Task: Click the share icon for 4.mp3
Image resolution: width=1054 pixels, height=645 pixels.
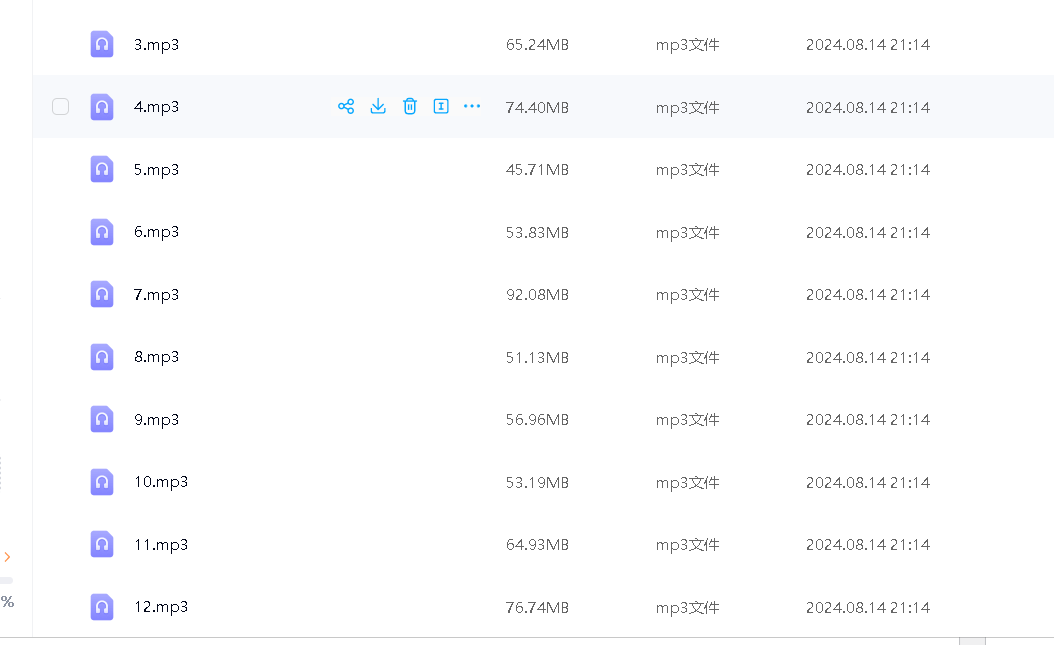Action: (346, 106)
